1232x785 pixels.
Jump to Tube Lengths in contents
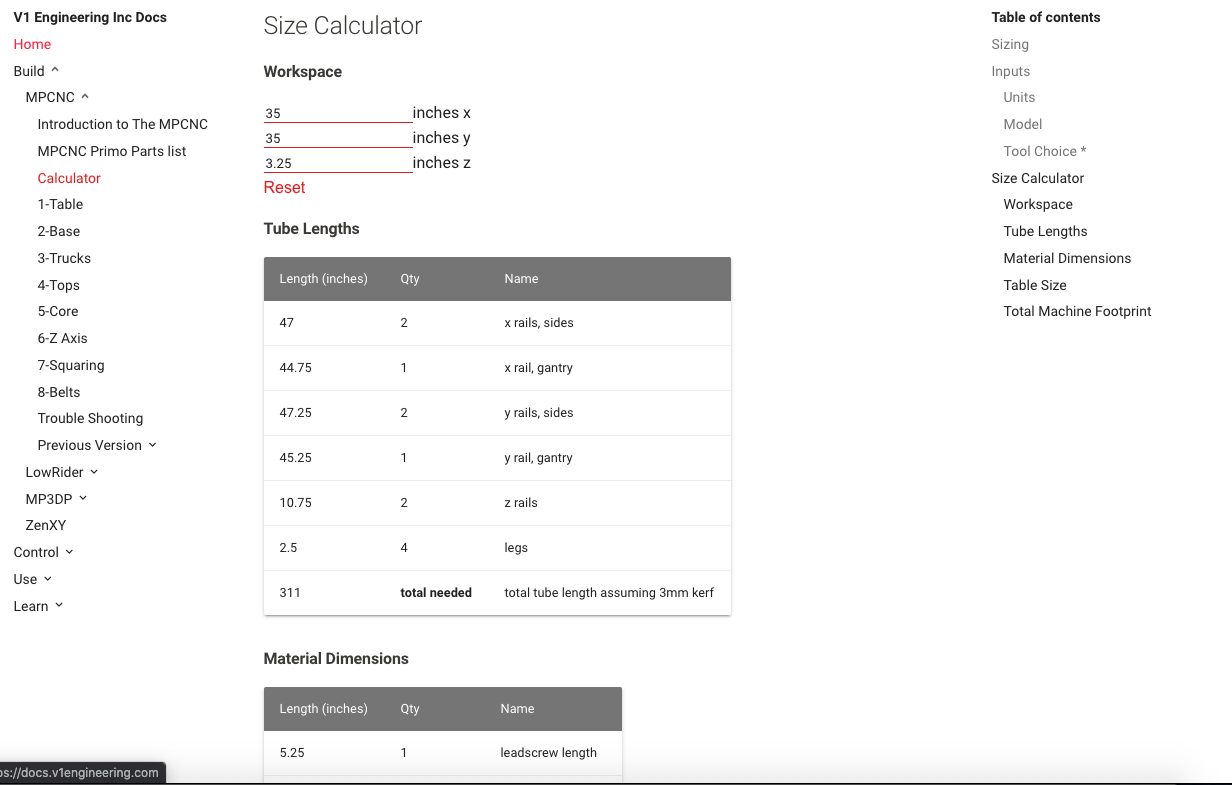pyautogui.click(x=1045, y=231)
